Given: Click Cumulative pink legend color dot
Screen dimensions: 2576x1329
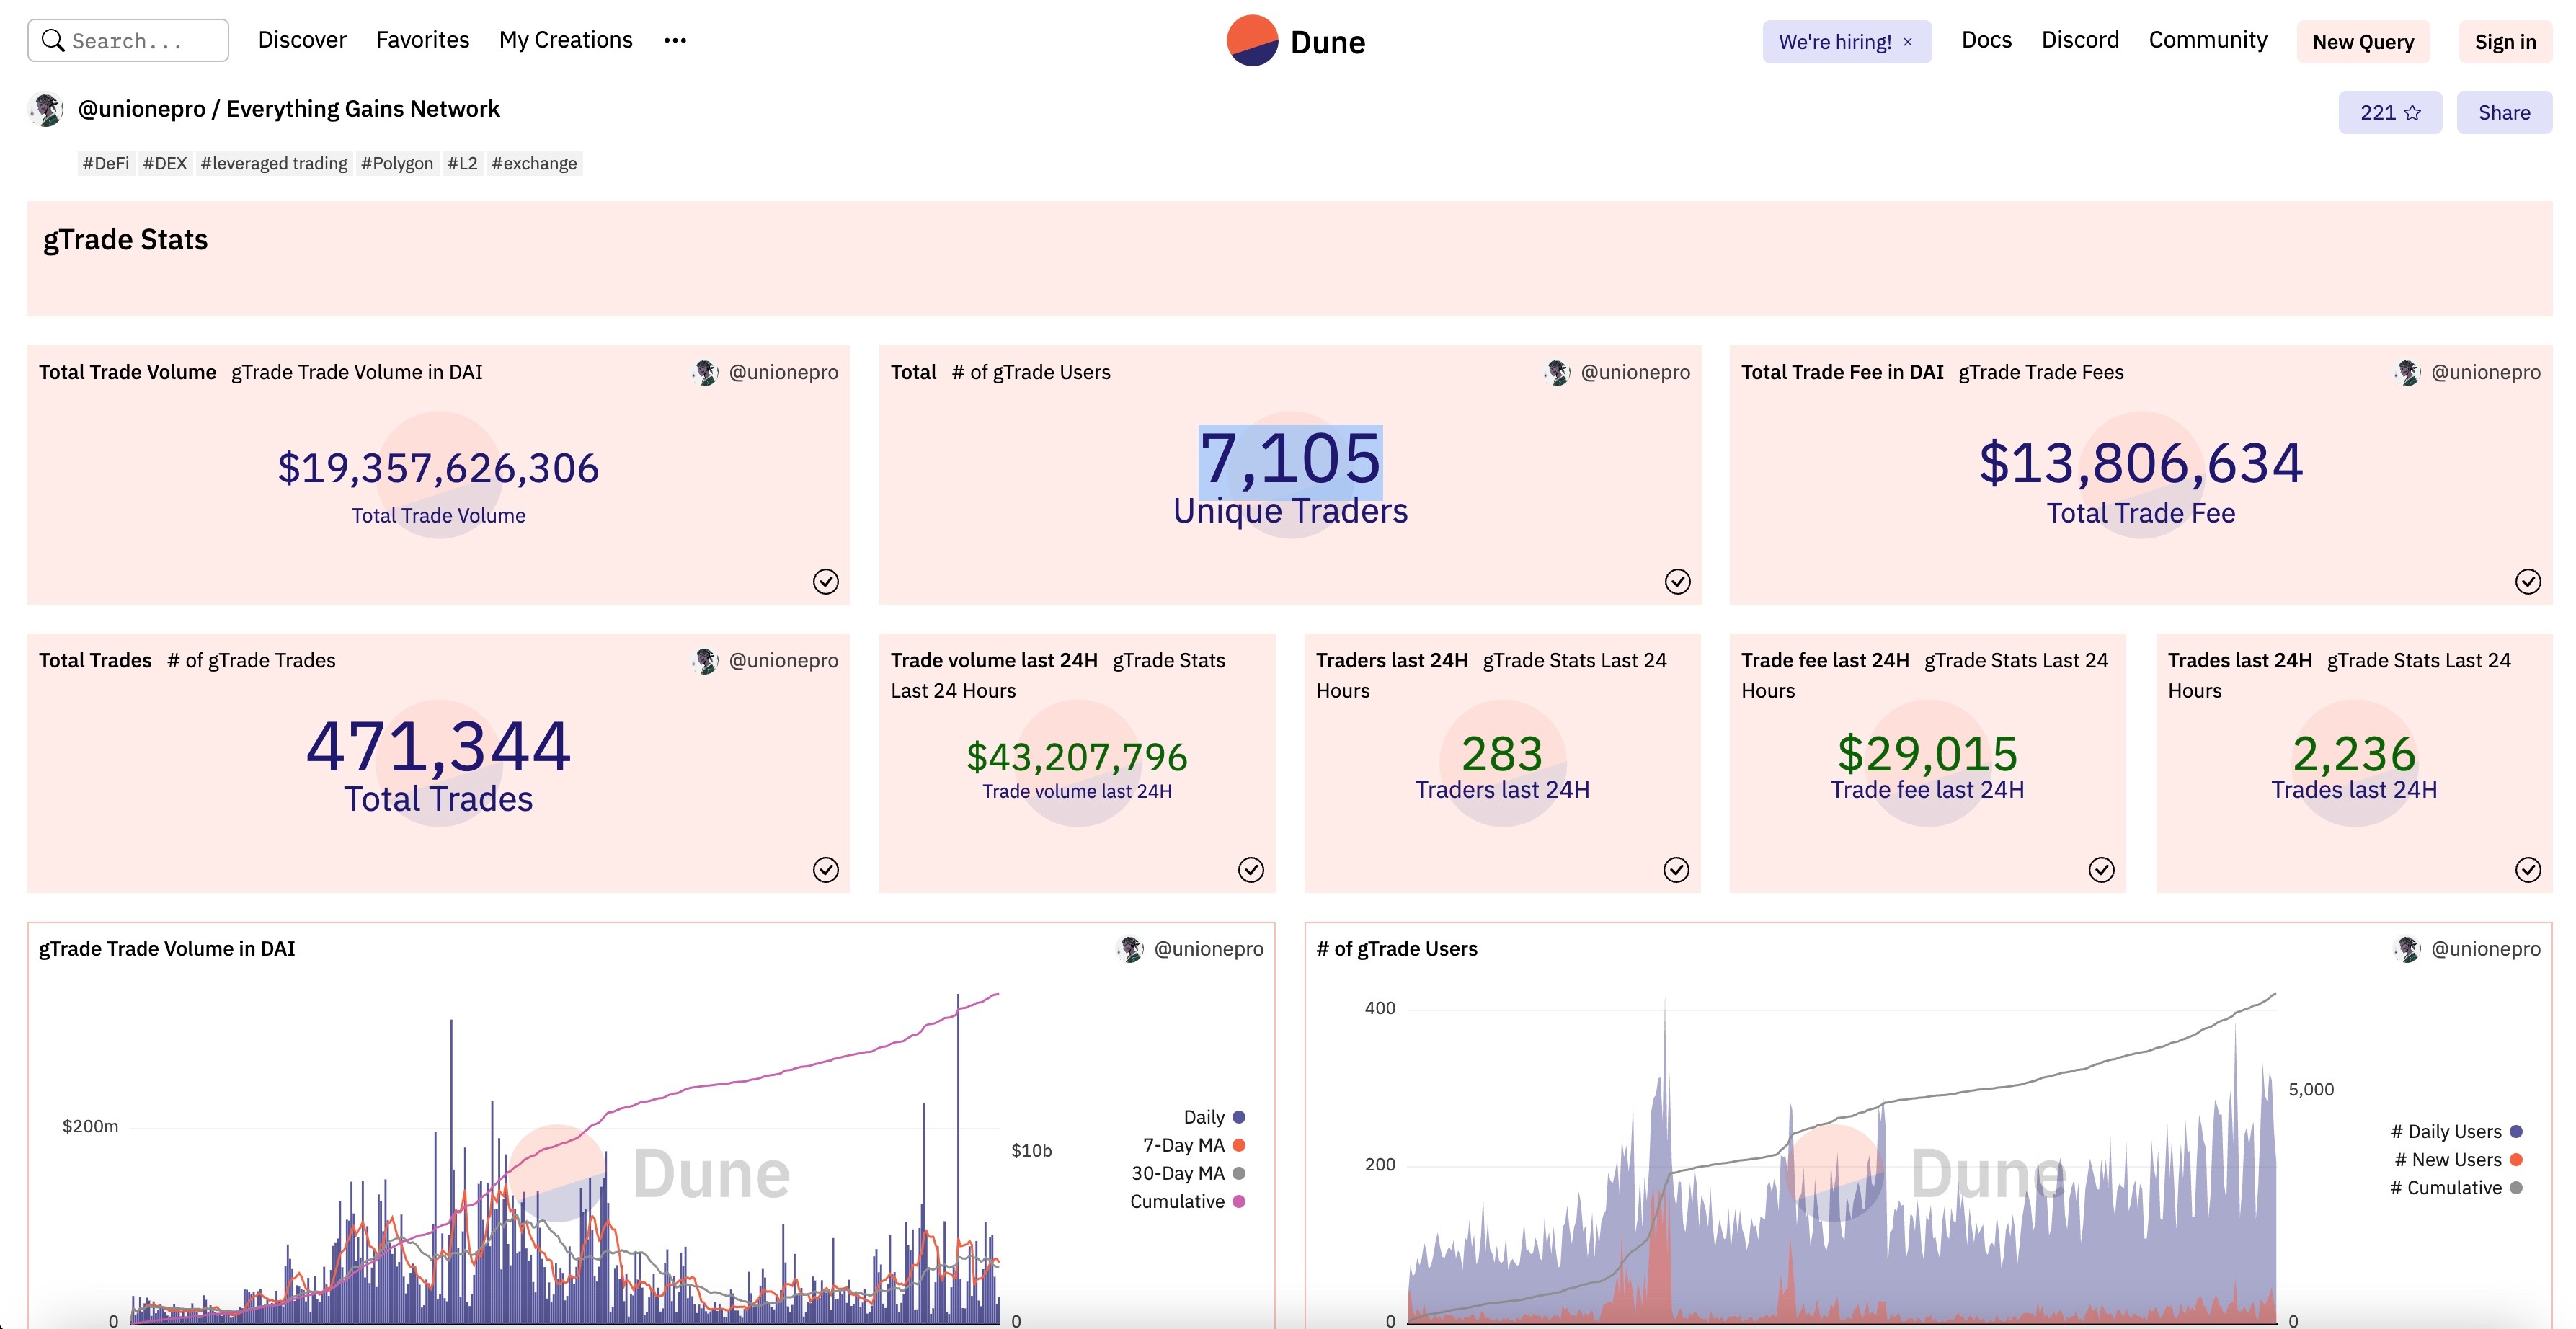Looking at the screenshot, I should coord(1239,1201).
